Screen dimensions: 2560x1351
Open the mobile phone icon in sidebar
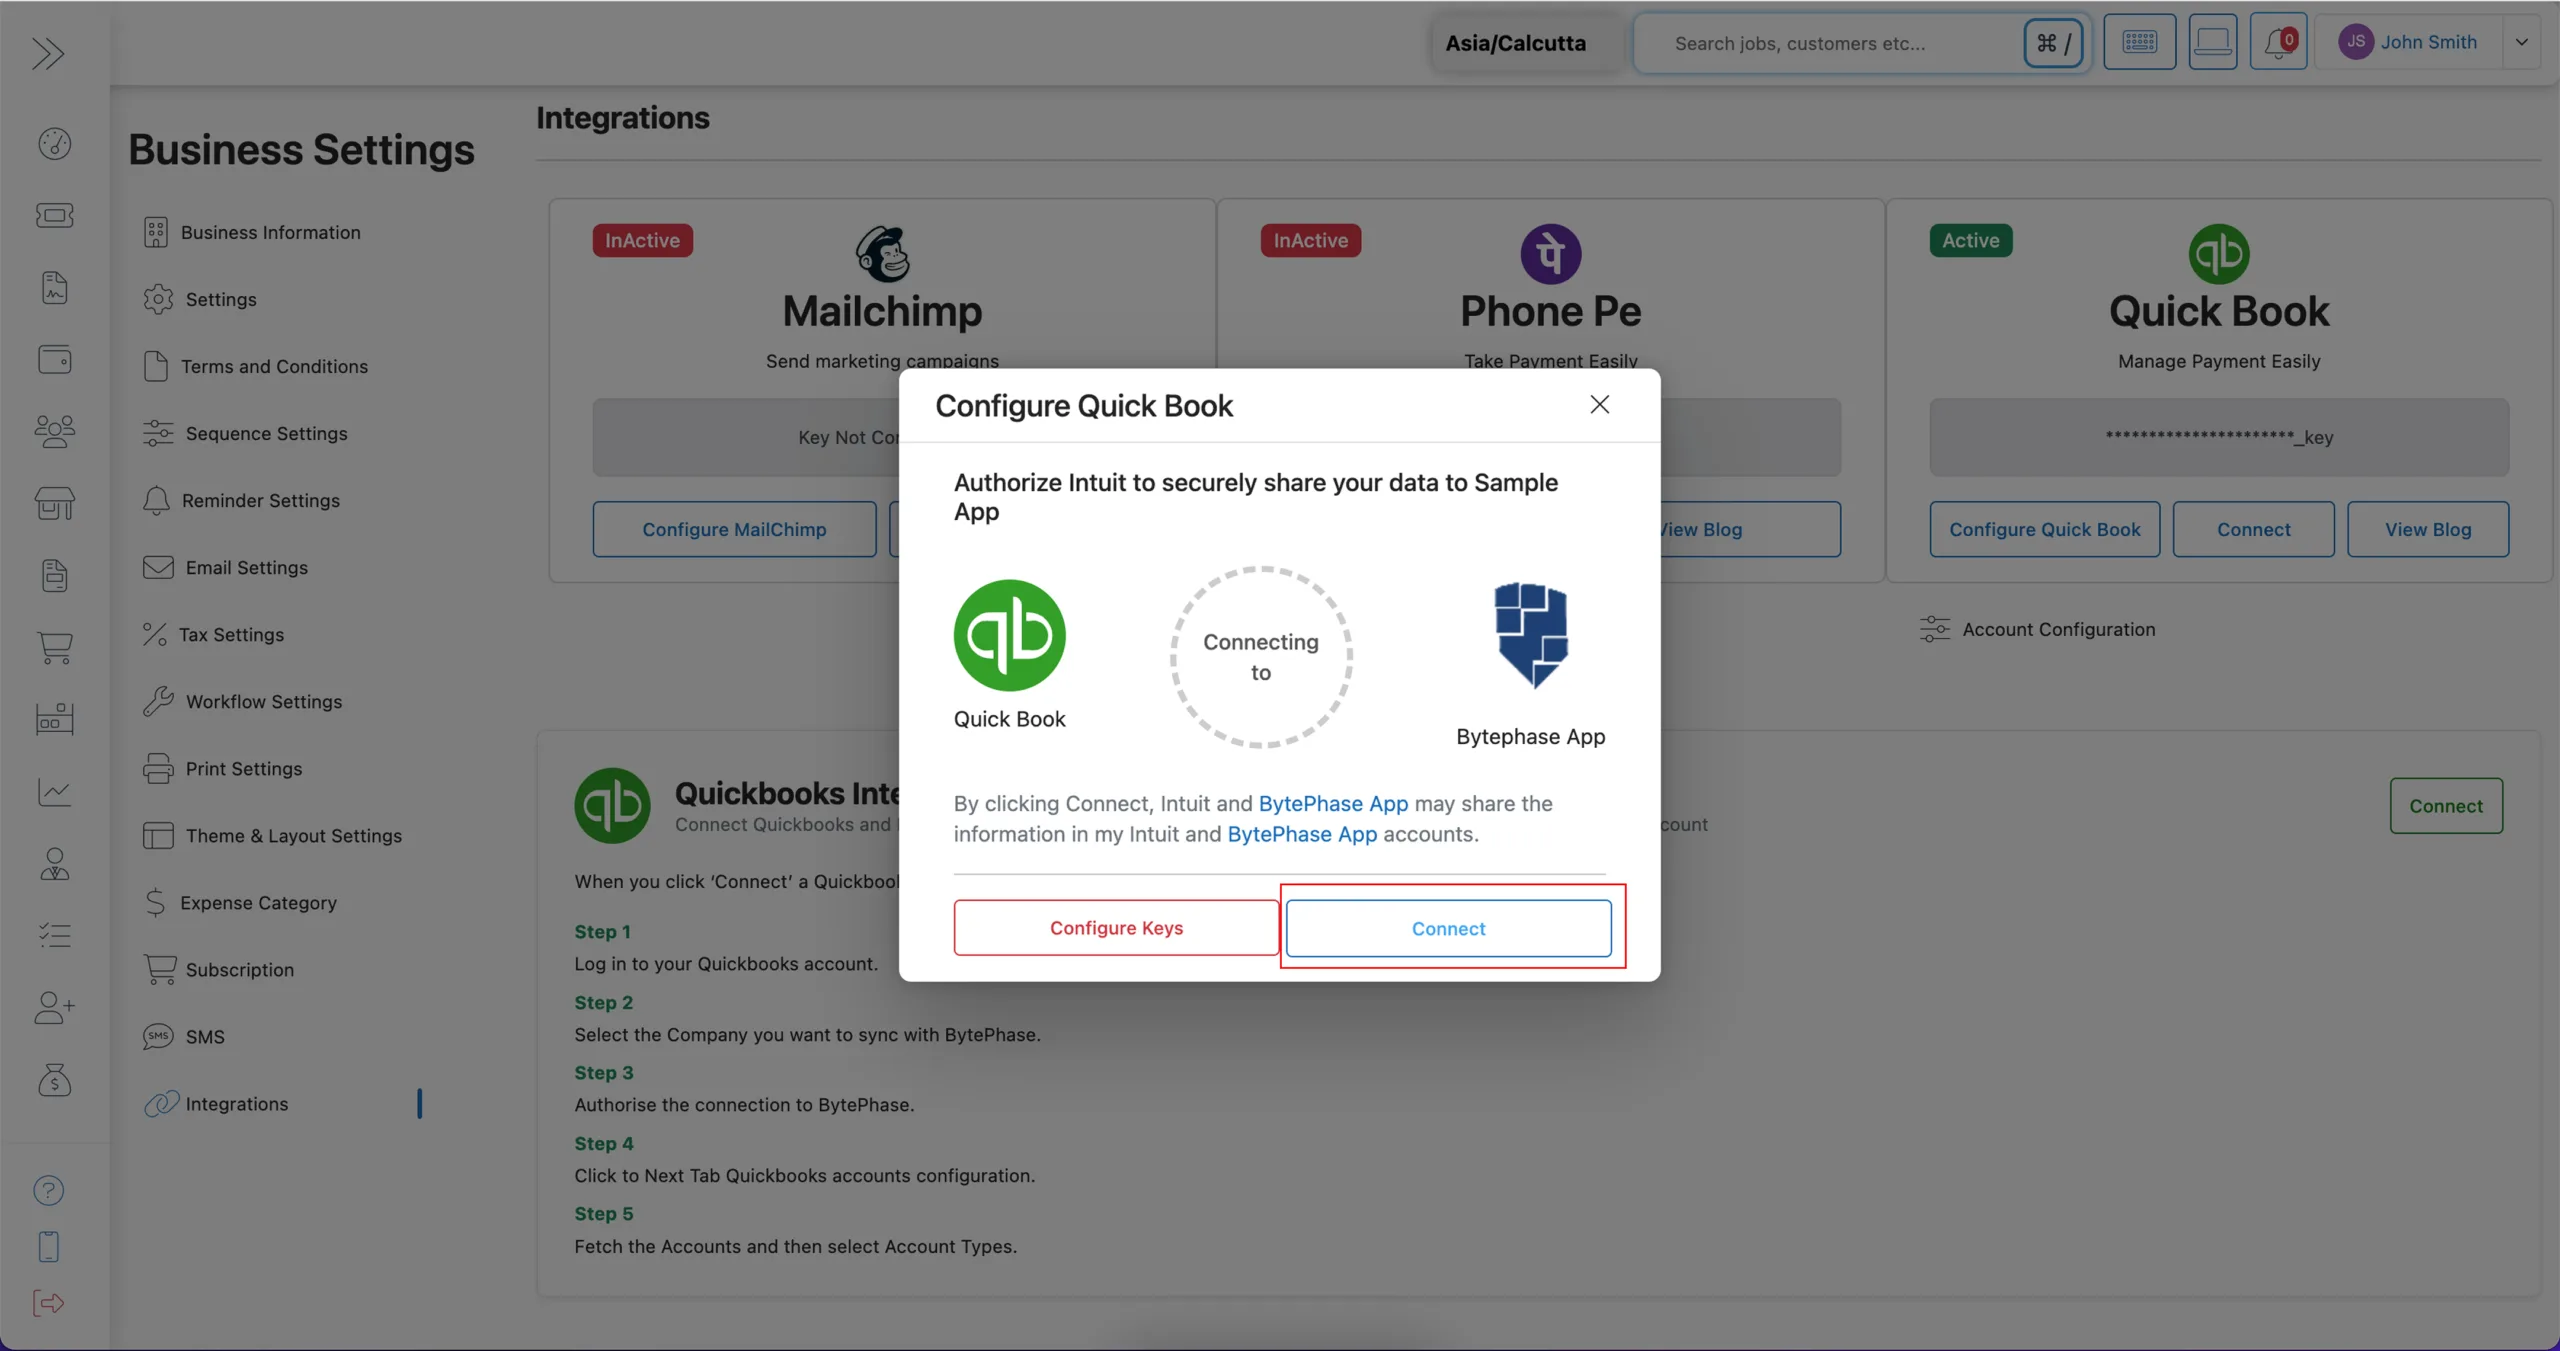(48, 1246)
